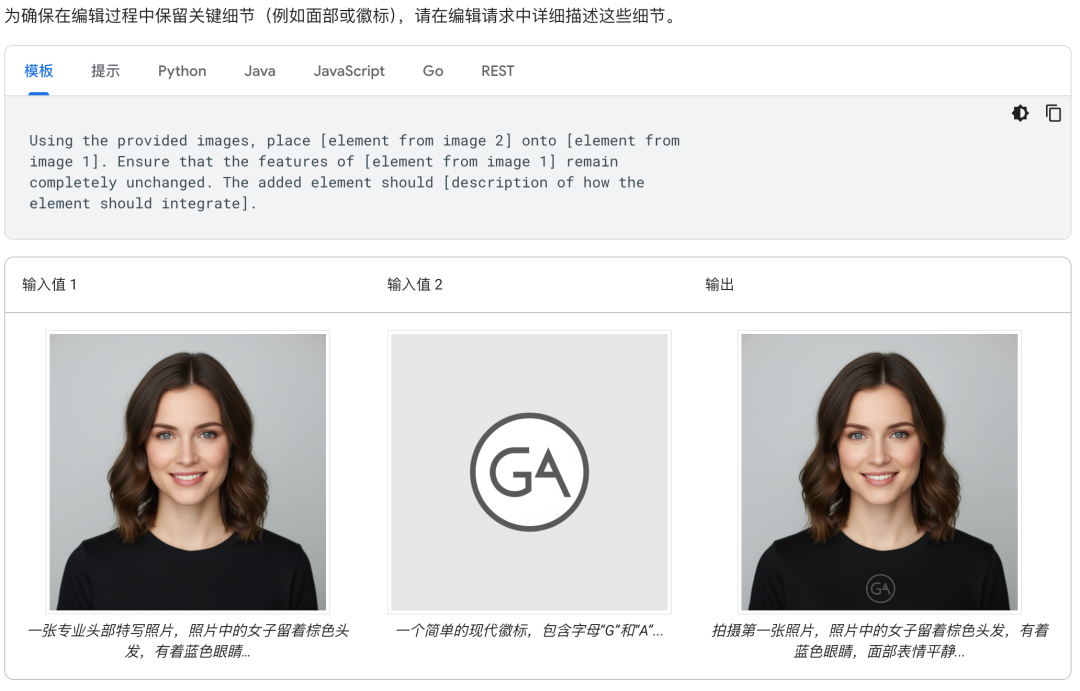1080x691 pixels.
Task: Click the 输入值 2 column header
Action: pyautogui.click(x=412, y=285)
